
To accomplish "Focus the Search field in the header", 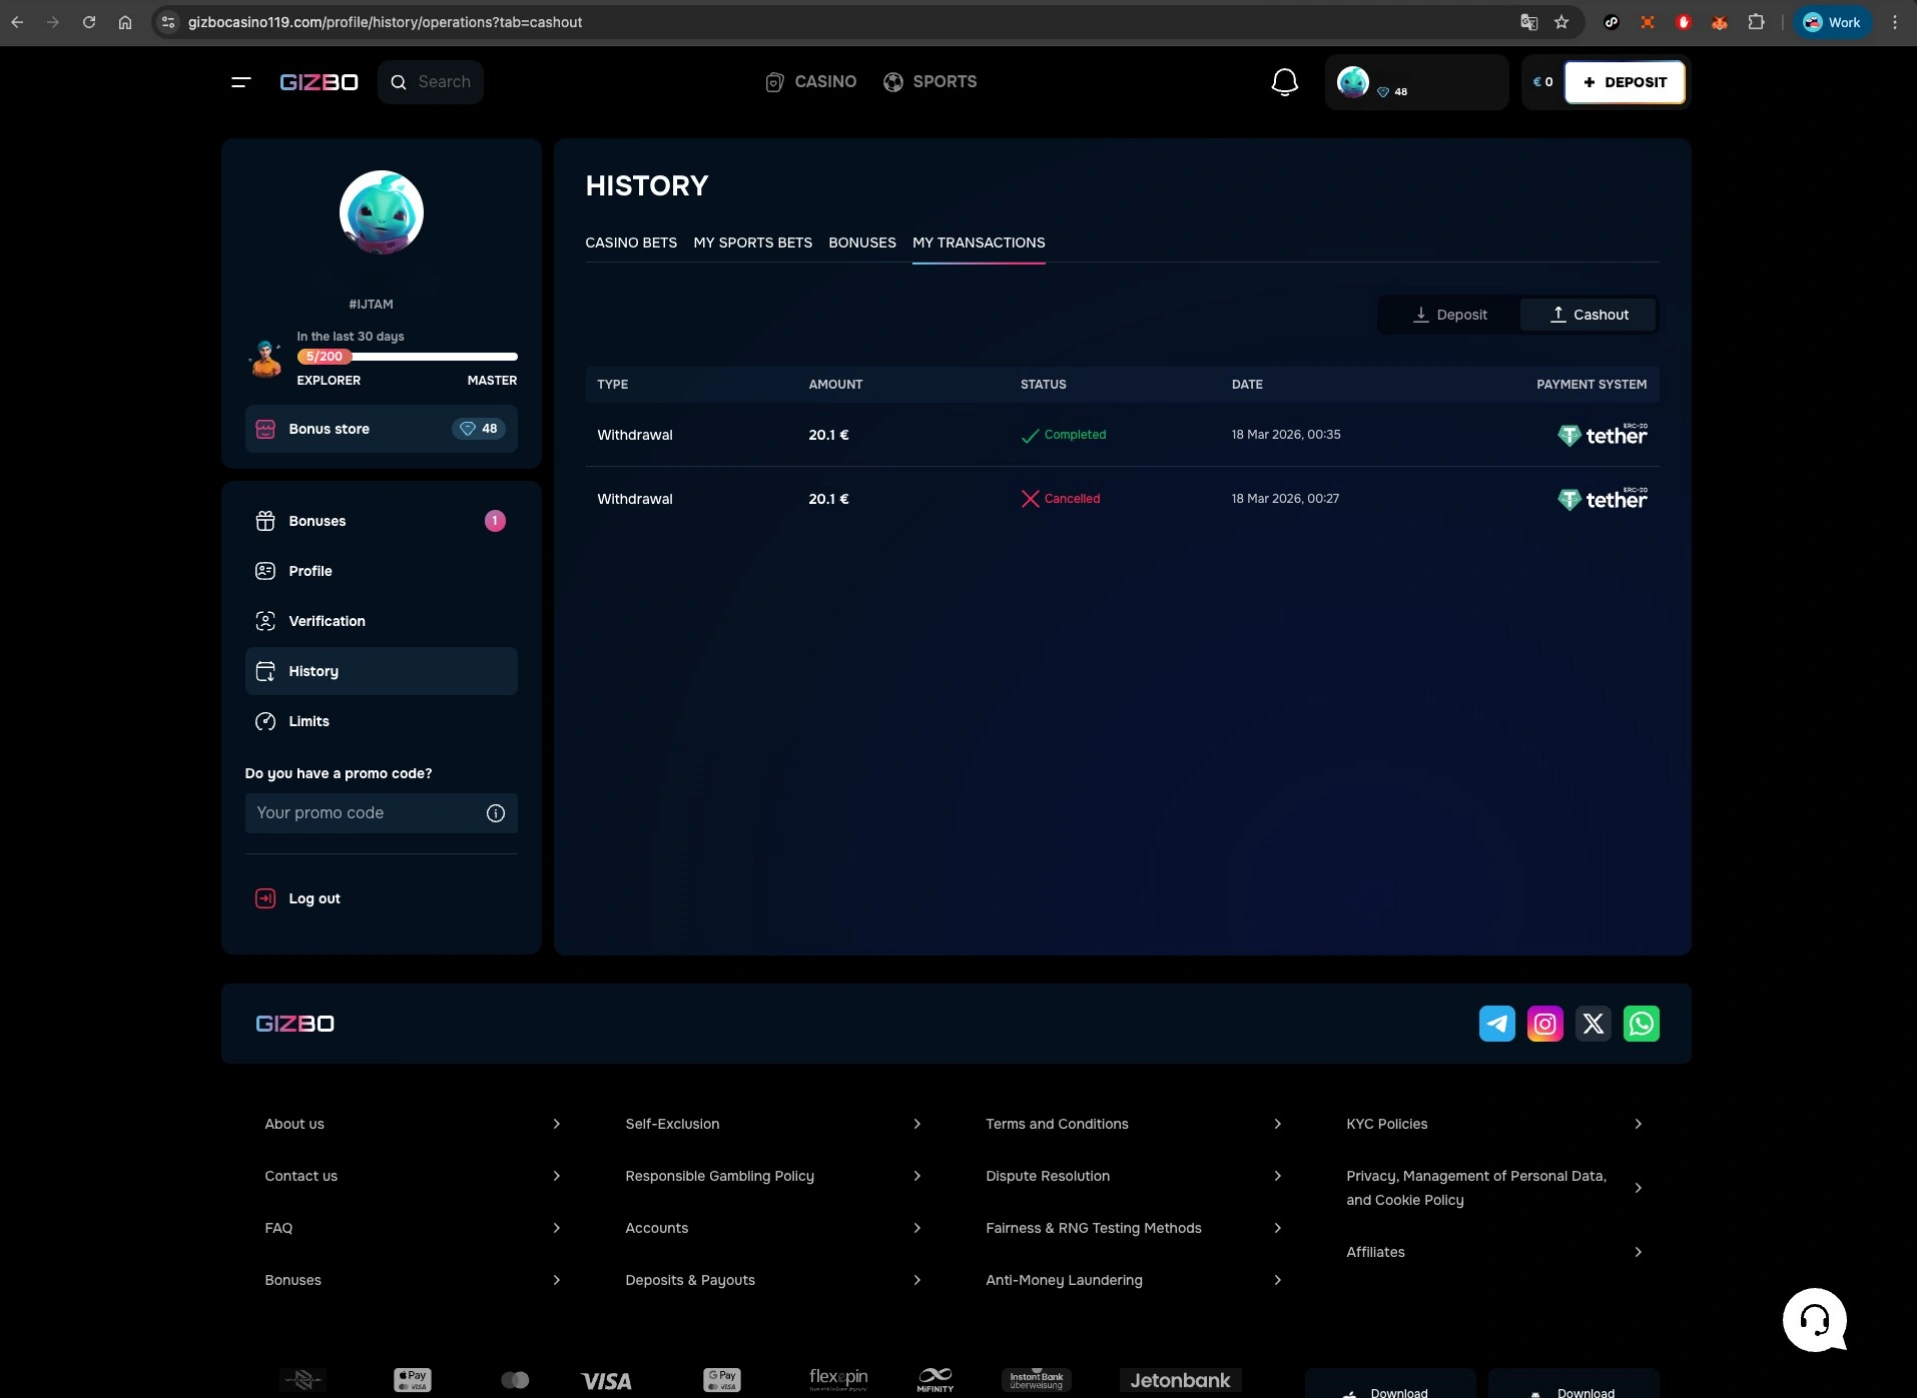I will click(x=430, y=82).
